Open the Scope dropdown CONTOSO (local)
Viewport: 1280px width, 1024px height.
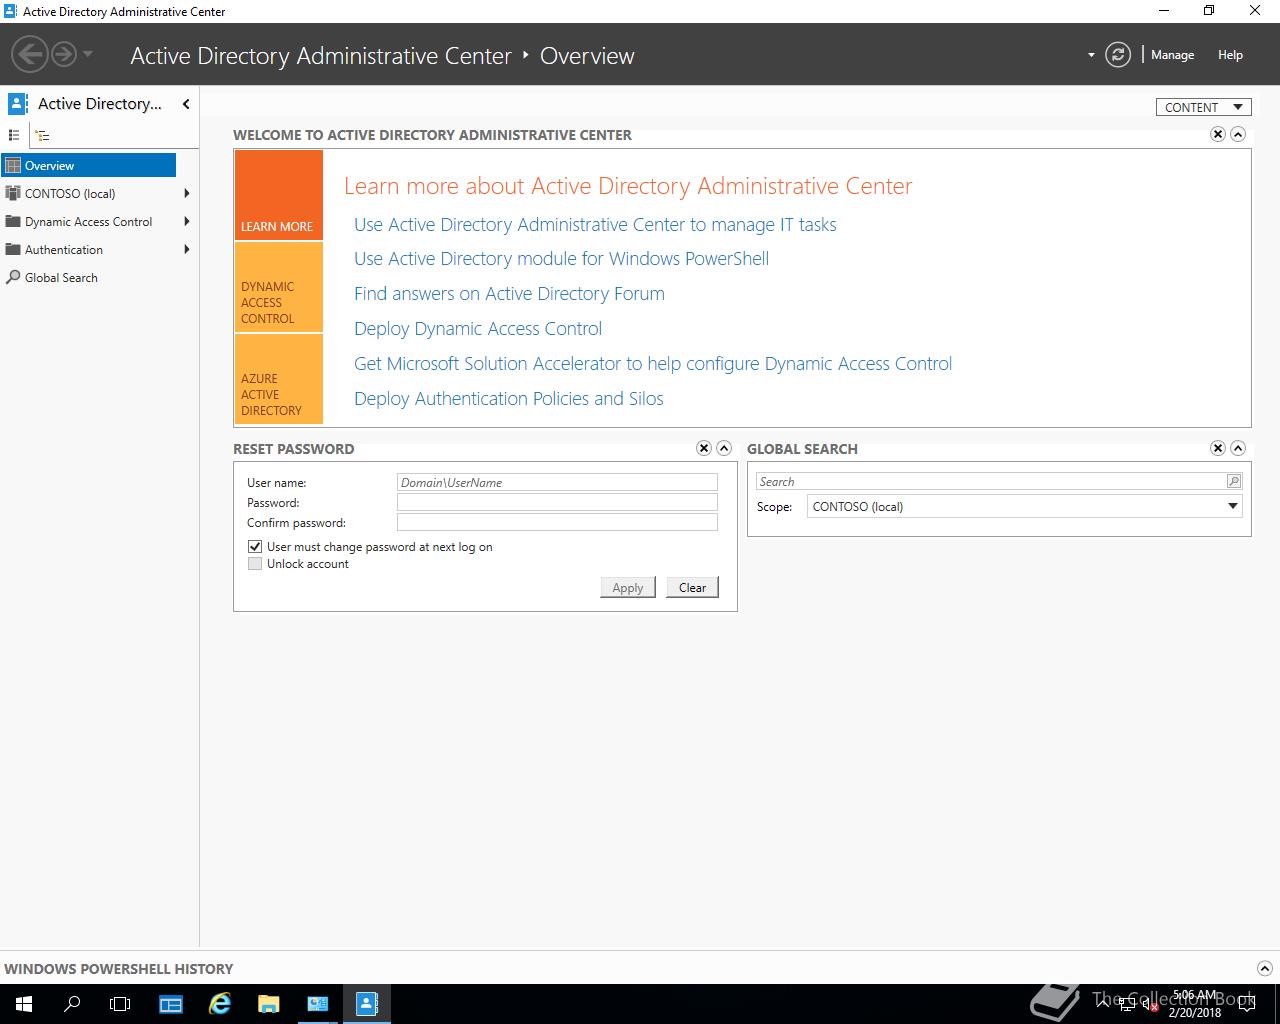[x=1025, y=507]
